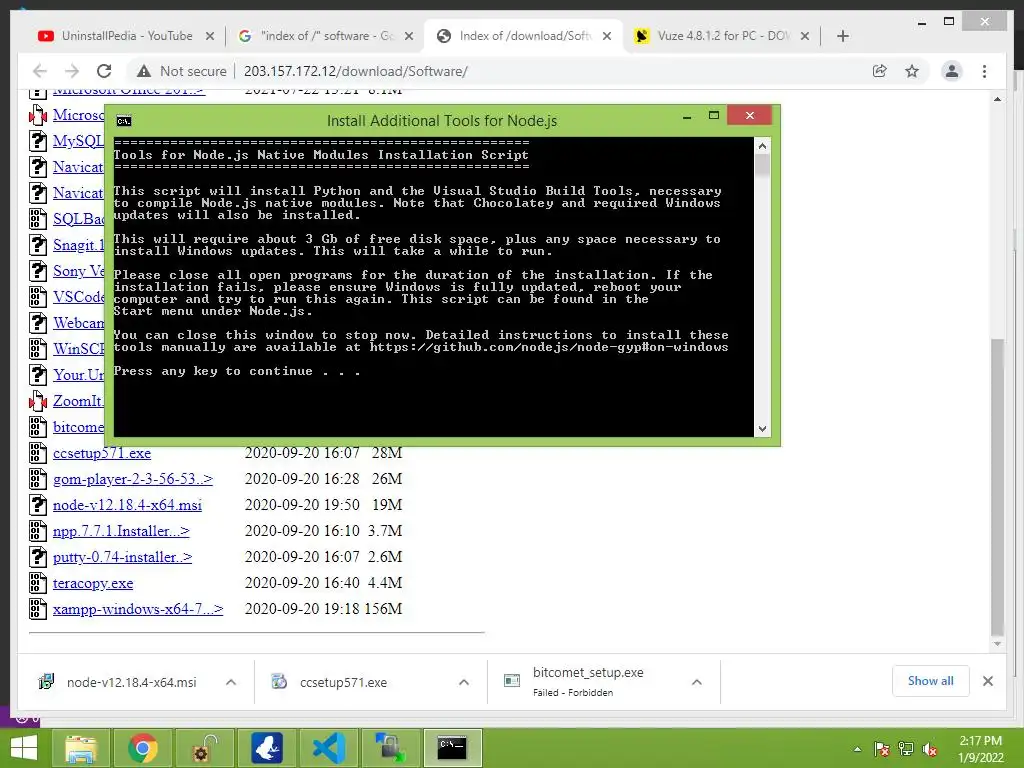The image size is (1024, 768).
Task: Switch to the UninstallPedia - YouTube tab
Action: tap(116, 36)
